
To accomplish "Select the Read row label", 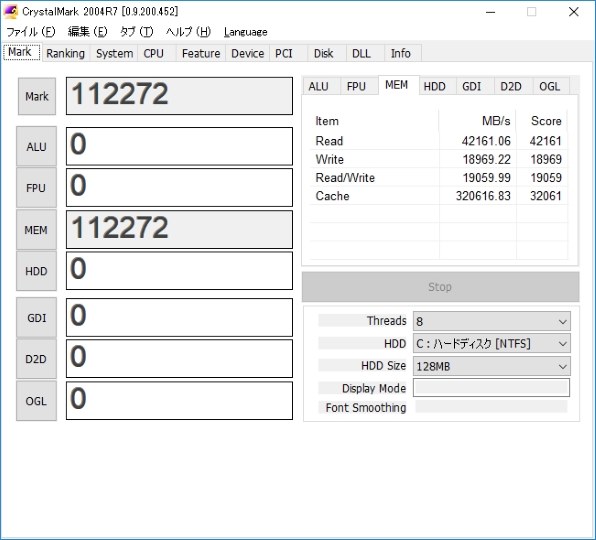I will pyautogui.click(x=329, y=141).
